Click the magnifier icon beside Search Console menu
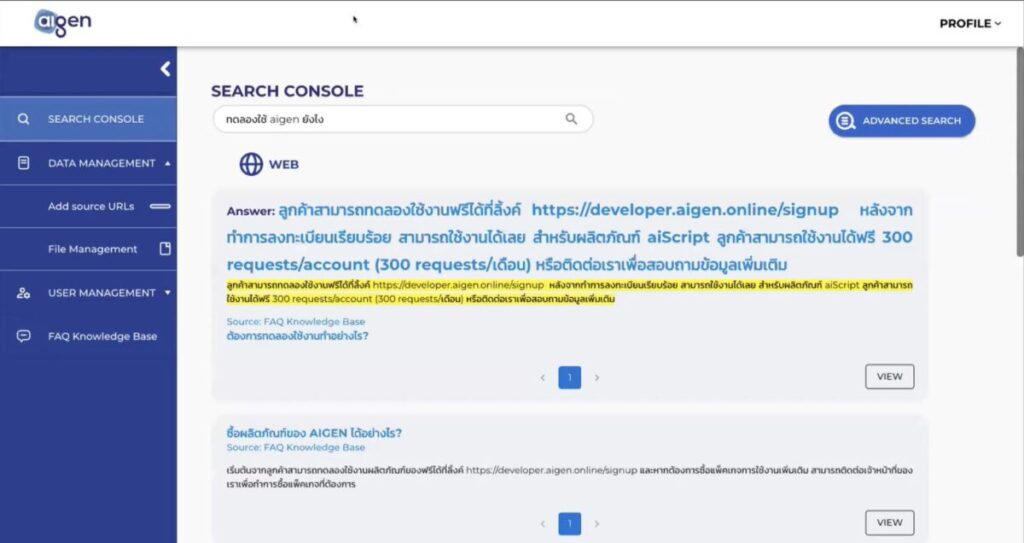1024x543 pixels. 24,119
